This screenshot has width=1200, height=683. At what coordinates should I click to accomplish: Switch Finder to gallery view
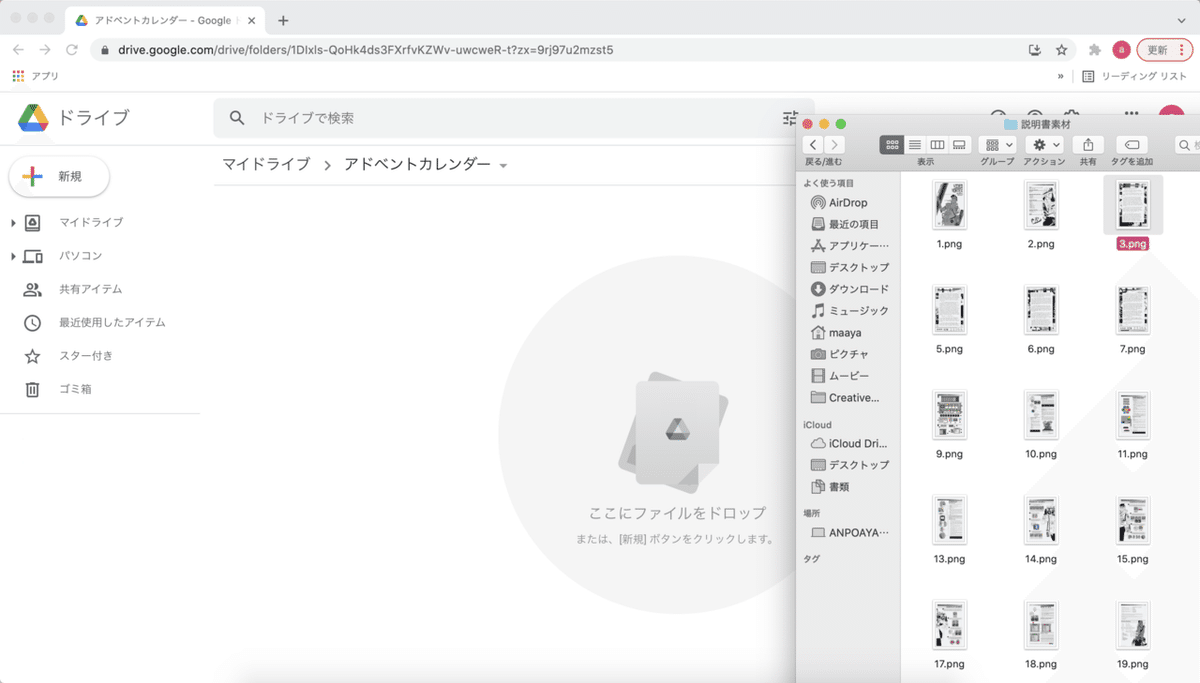960,143
